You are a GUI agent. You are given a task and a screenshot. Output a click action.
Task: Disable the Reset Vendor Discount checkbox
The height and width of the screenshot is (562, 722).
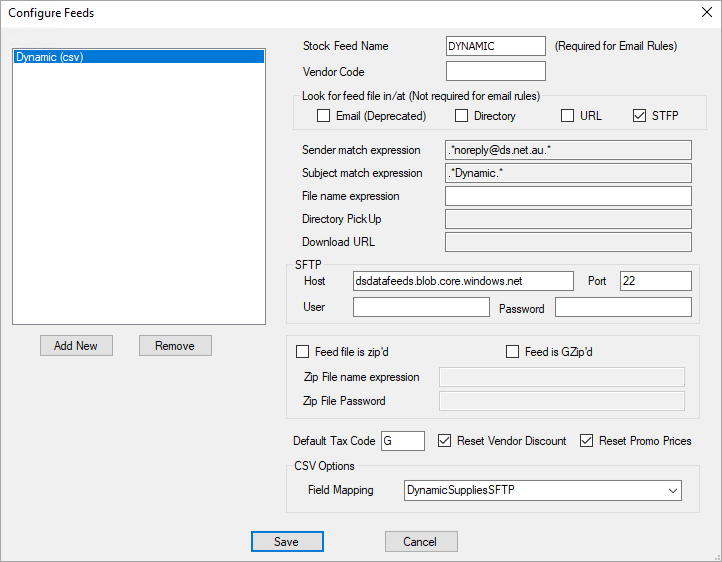tap(444, 441)
